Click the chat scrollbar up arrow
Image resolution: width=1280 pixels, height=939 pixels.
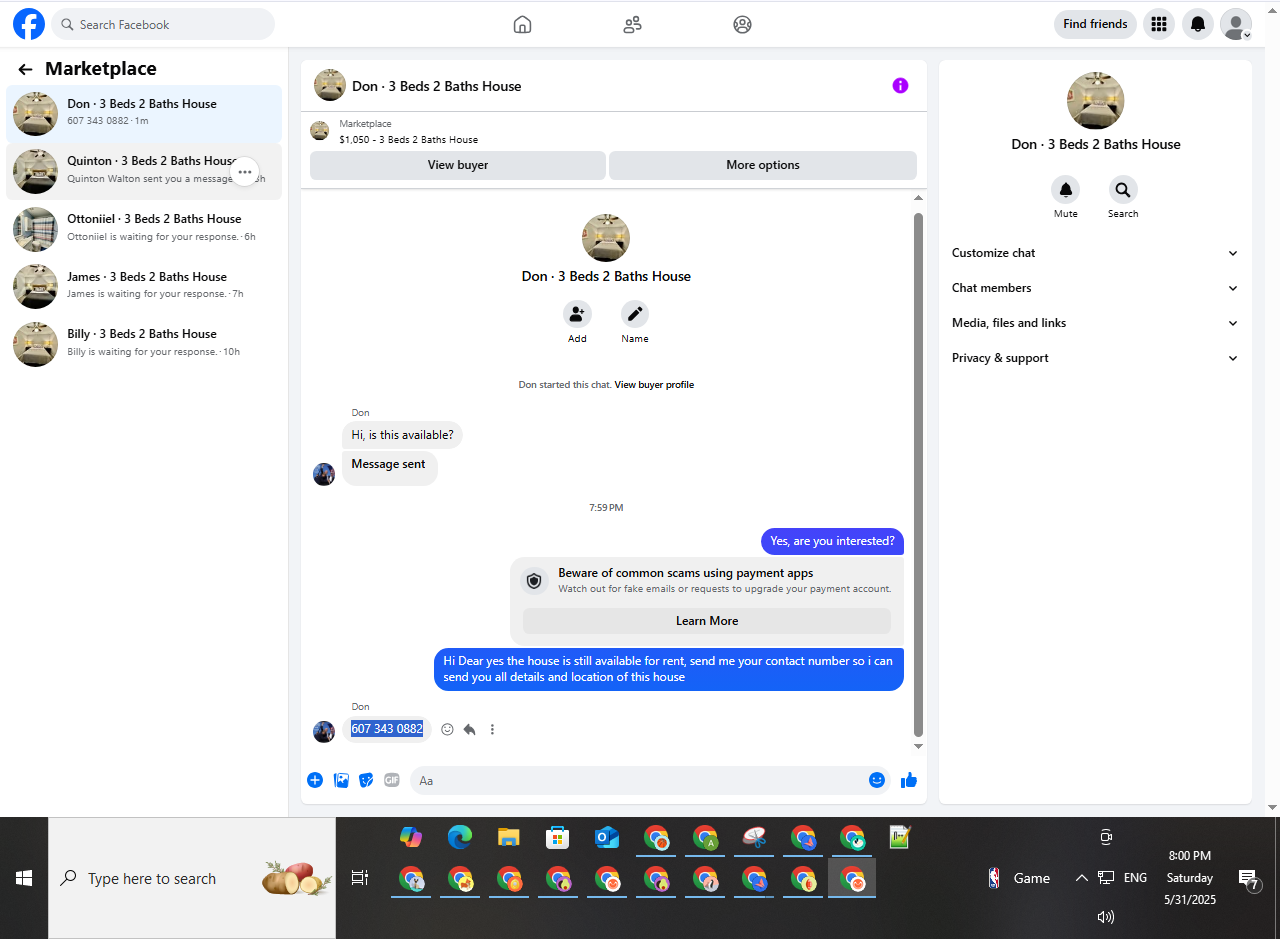918,198
